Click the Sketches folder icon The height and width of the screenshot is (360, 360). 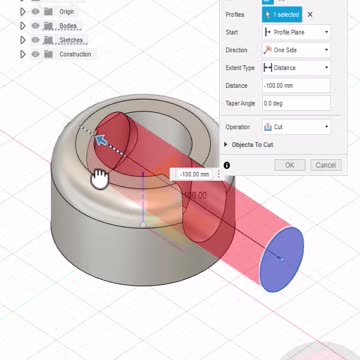pyautogui.click(x=48, y=40)
